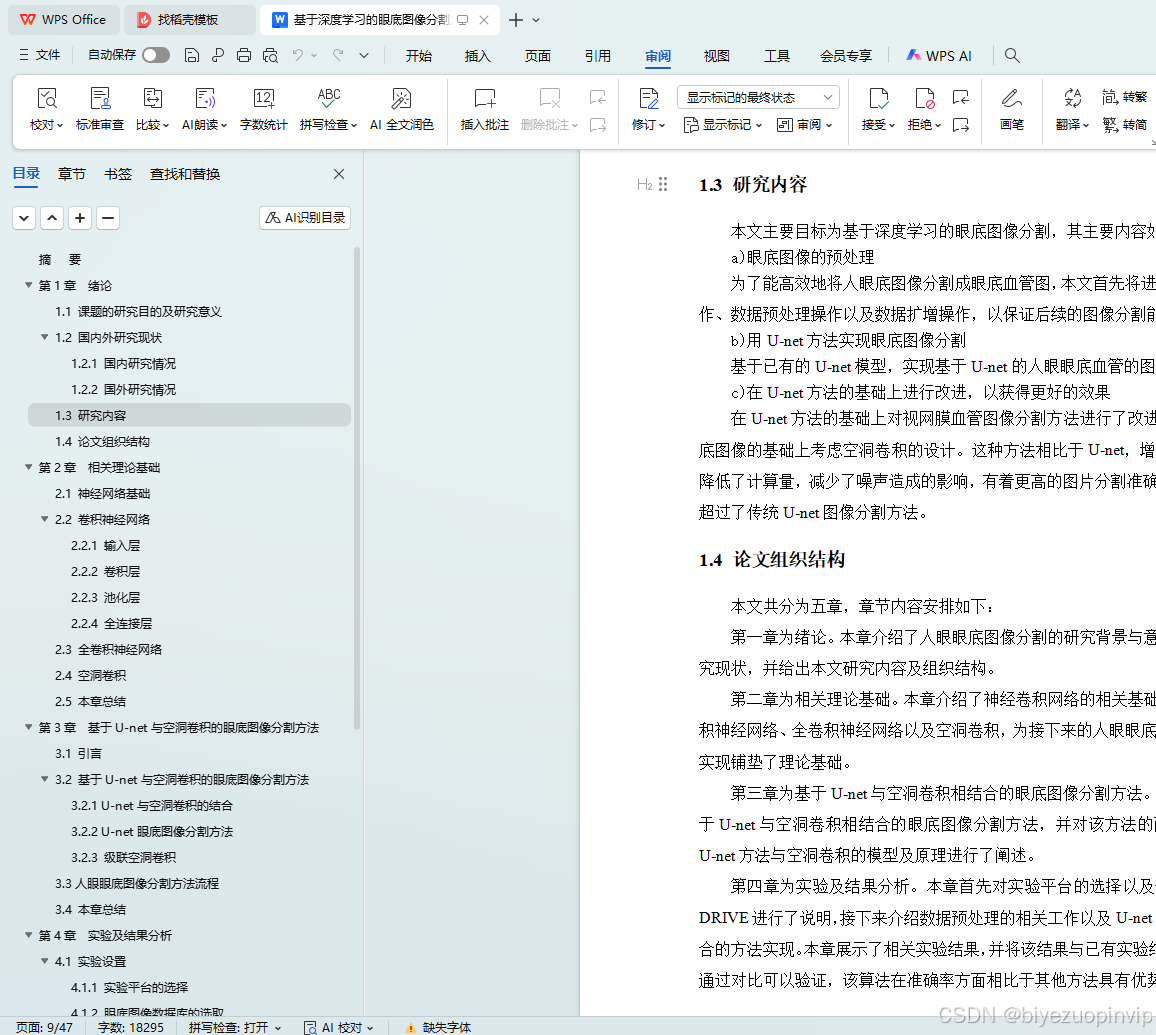Run 拼写检查 spell check
Image resolution: width=1156 pixels, height=1035 pixels.
[x=328, y=109]
